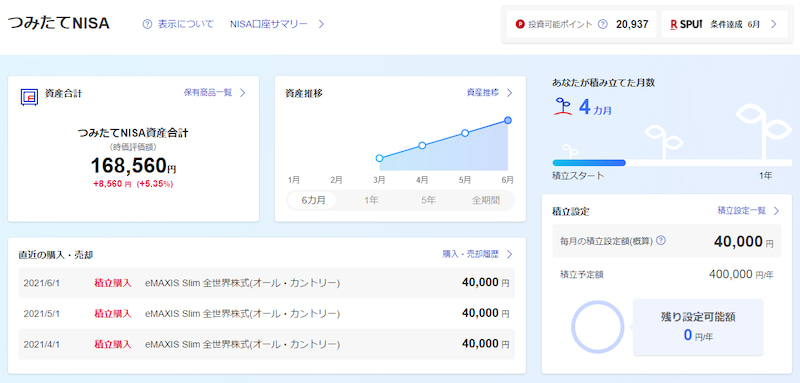Open the chevron next to 保有商品一覧
The height and width of the screenshot is (383, 800).
(x=243, y=93)
